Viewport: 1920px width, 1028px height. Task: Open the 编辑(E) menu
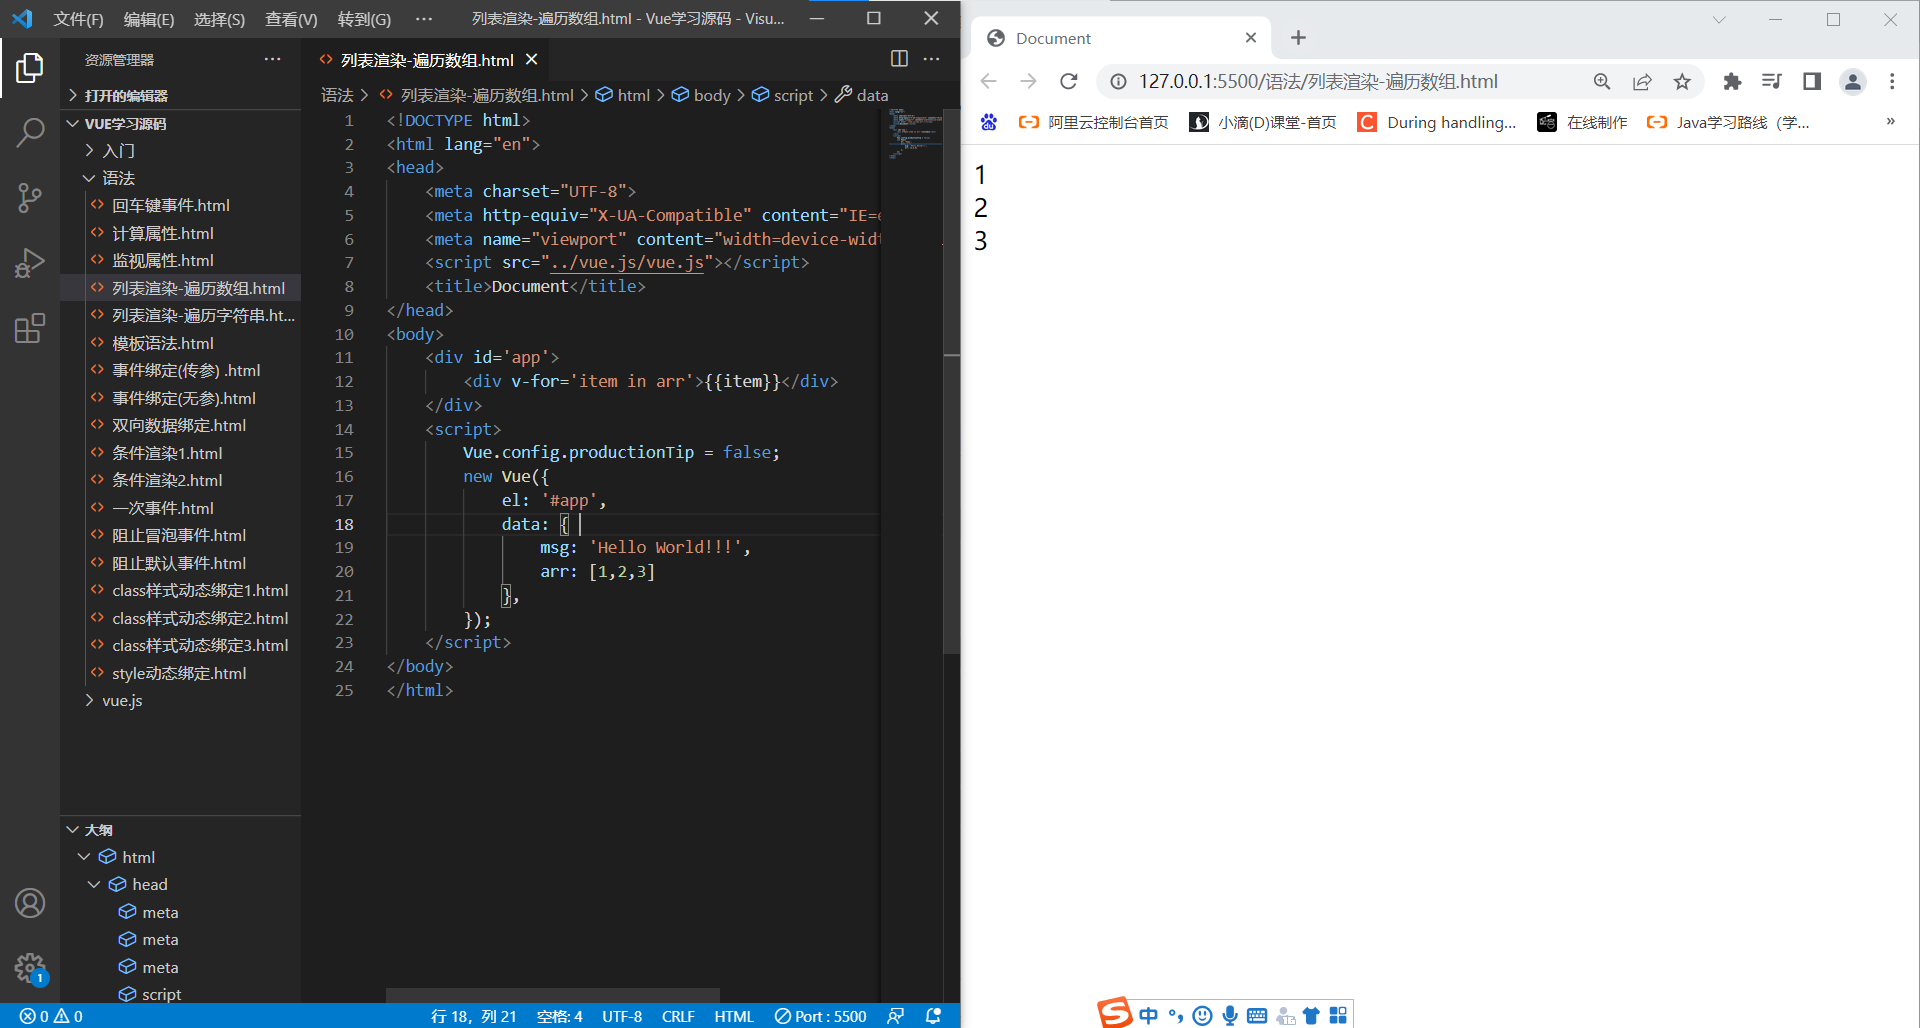click(x=149, y=19)
